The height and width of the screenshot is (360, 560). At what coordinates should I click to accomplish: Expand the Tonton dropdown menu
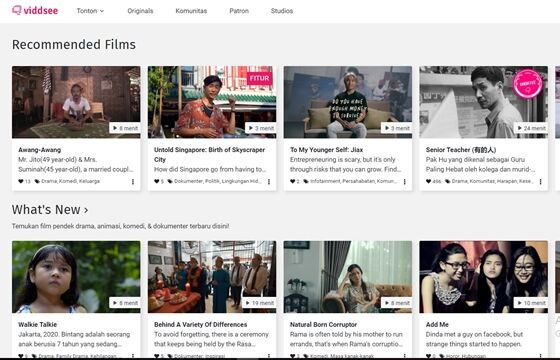pyautogui.click(x=90, y=11)
